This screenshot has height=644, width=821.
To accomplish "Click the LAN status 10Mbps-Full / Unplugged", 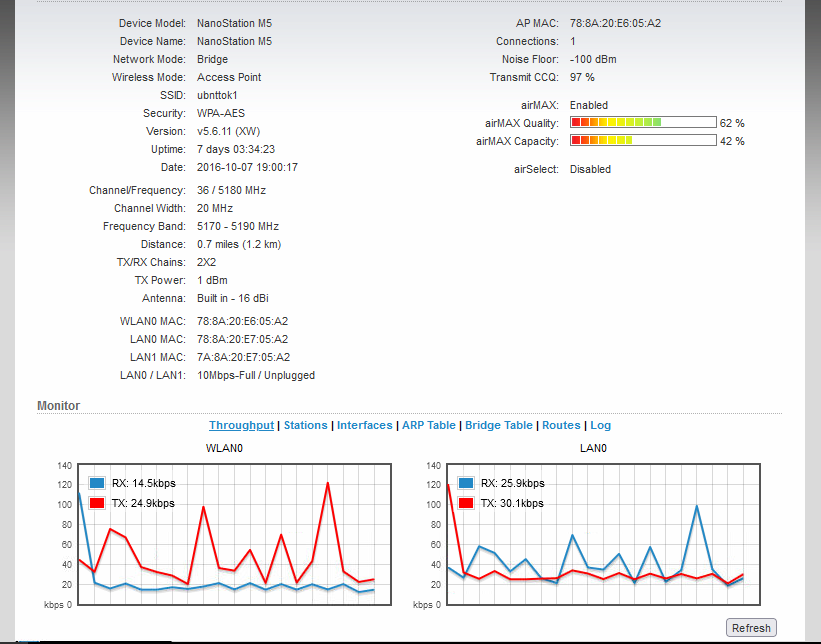I will pos(256,375).
